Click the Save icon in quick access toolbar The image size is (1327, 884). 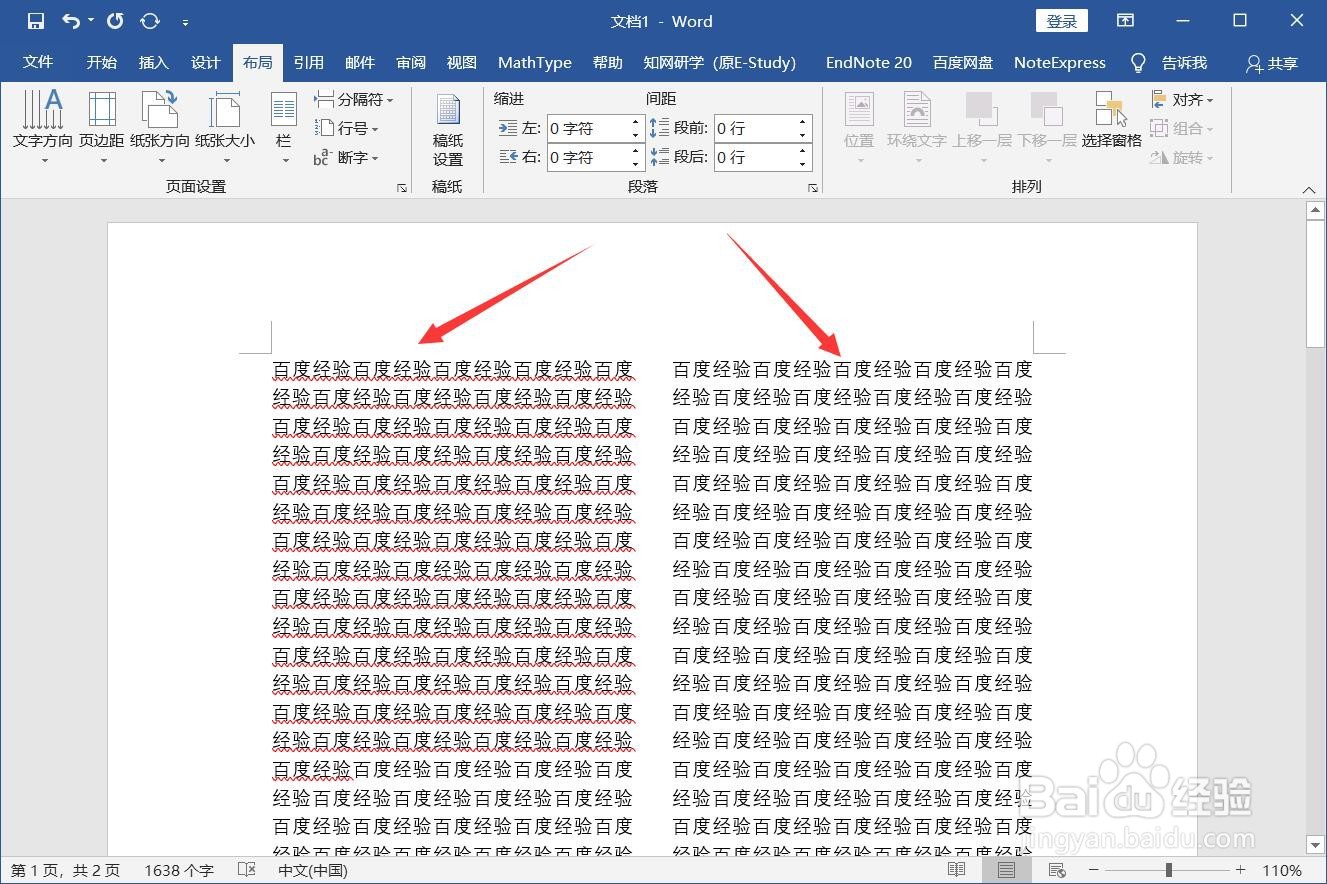click(36, 21)
